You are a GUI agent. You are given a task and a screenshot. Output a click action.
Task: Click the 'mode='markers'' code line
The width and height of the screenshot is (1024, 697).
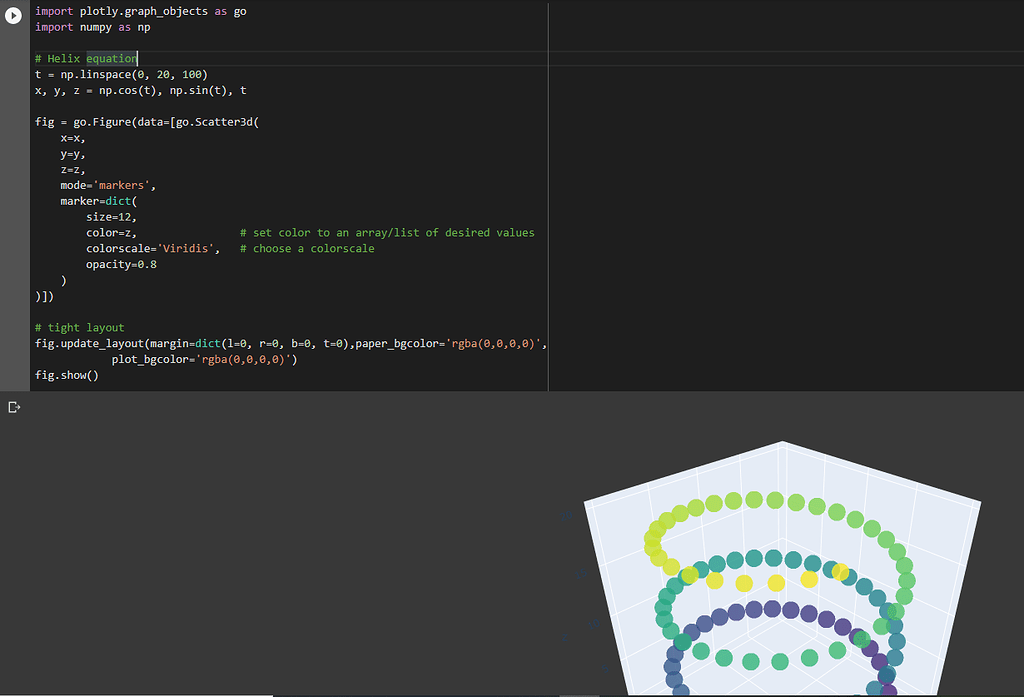pyautogui.click(x=110, y=185)
